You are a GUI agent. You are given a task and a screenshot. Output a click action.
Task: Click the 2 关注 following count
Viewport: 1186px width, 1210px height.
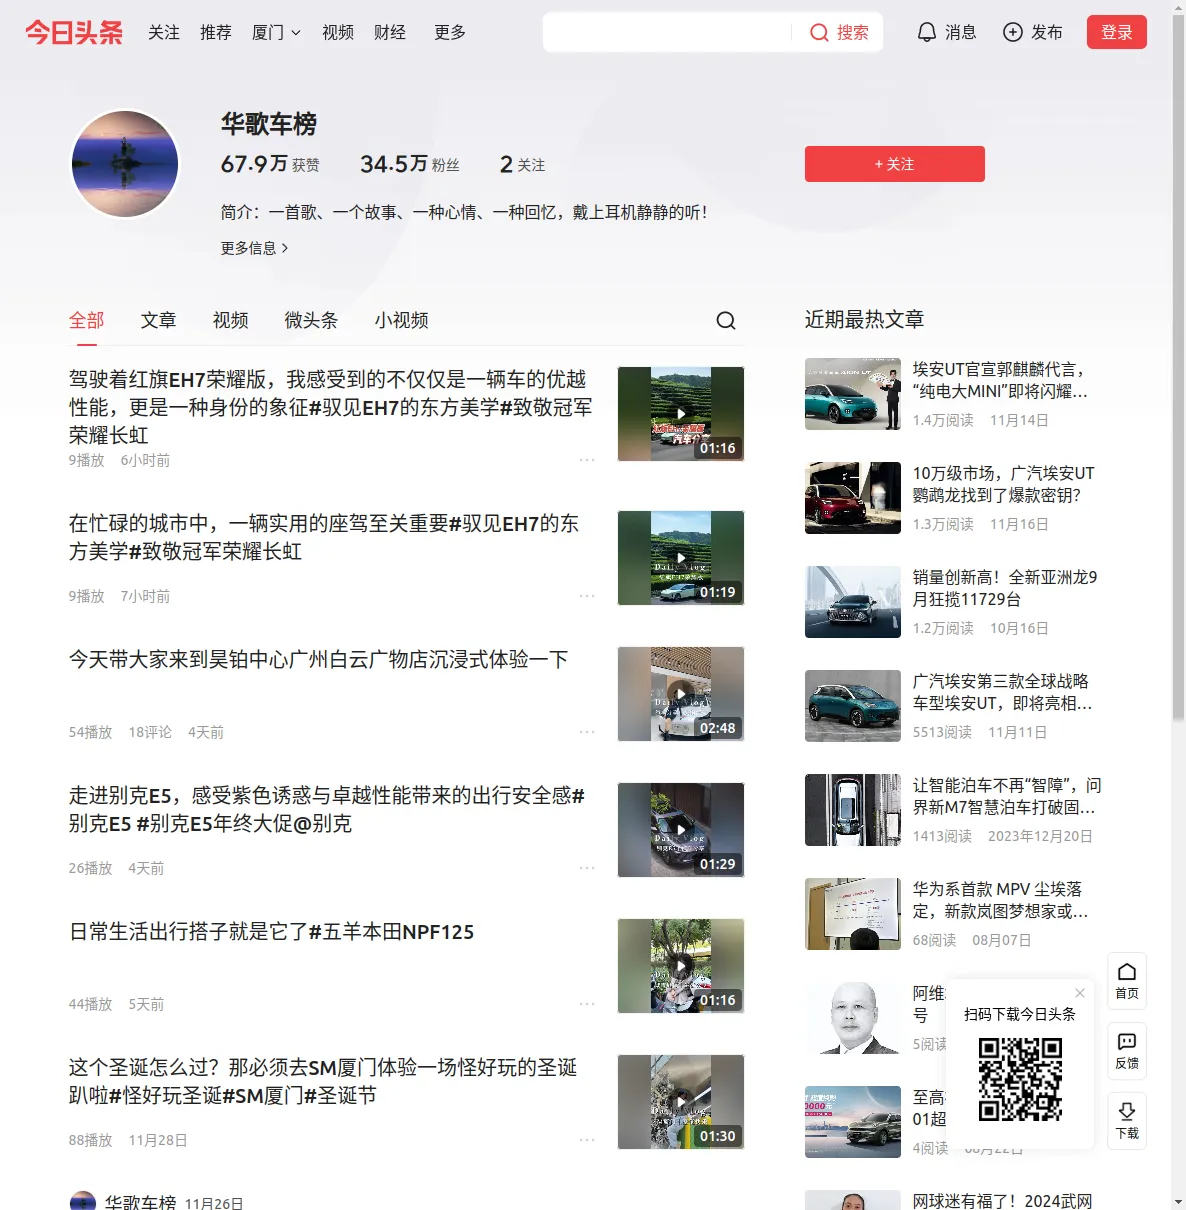pyautogui.click(x=523, y=164)
